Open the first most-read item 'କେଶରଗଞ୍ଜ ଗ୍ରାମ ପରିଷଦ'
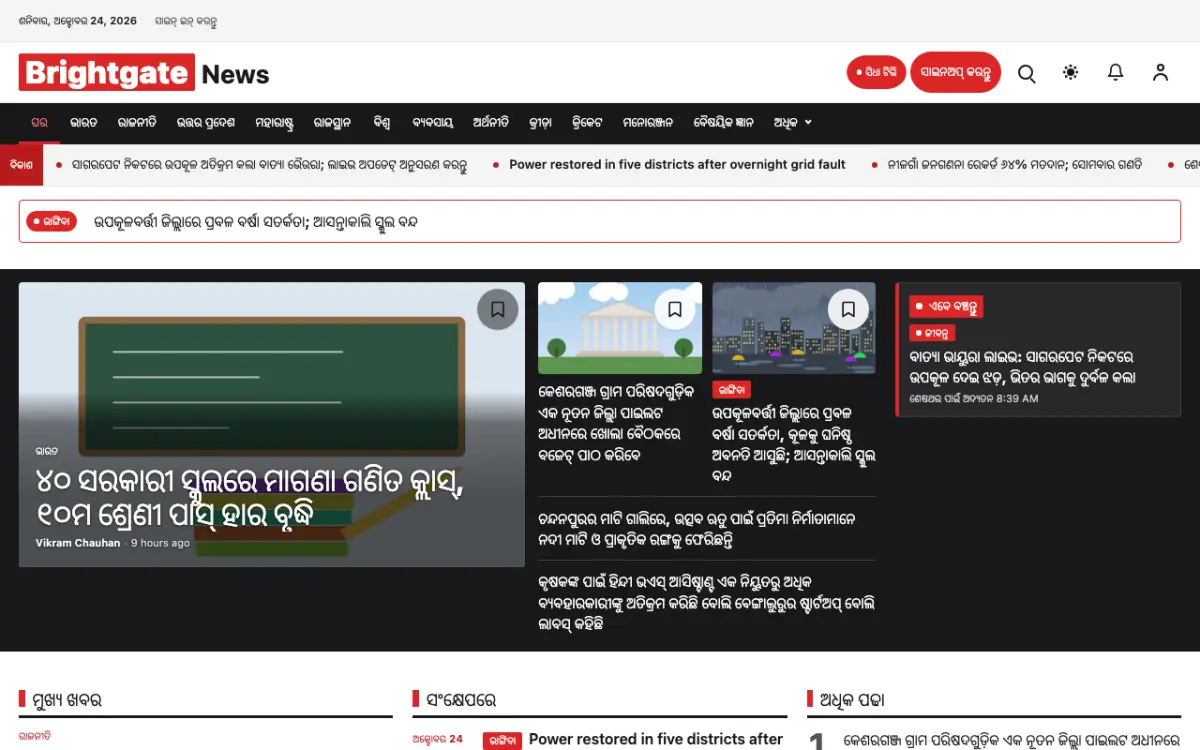1200x750 pixels. [1012, 741]
